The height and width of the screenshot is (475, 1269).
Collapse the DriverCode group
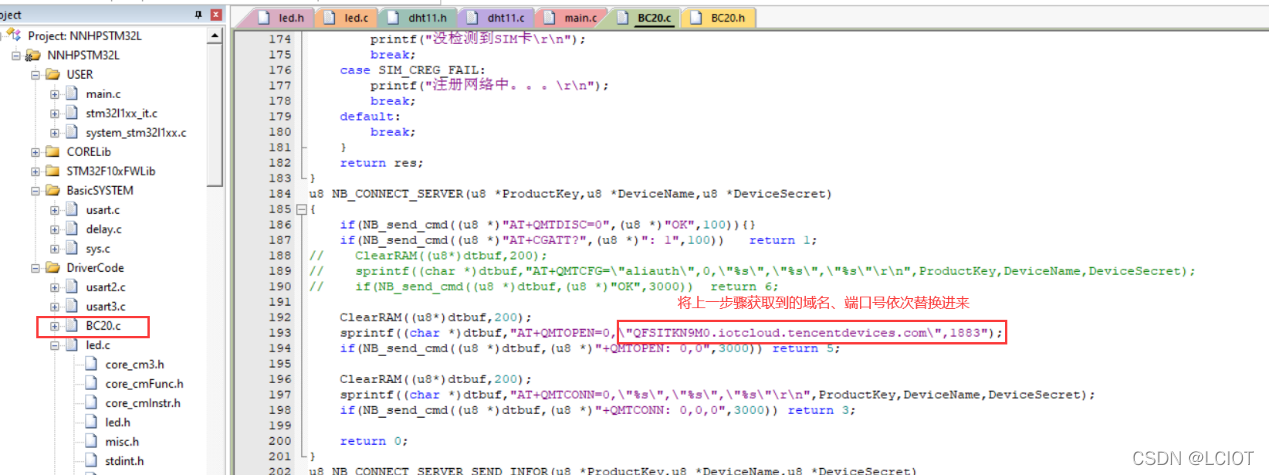(x=36, y=268)
